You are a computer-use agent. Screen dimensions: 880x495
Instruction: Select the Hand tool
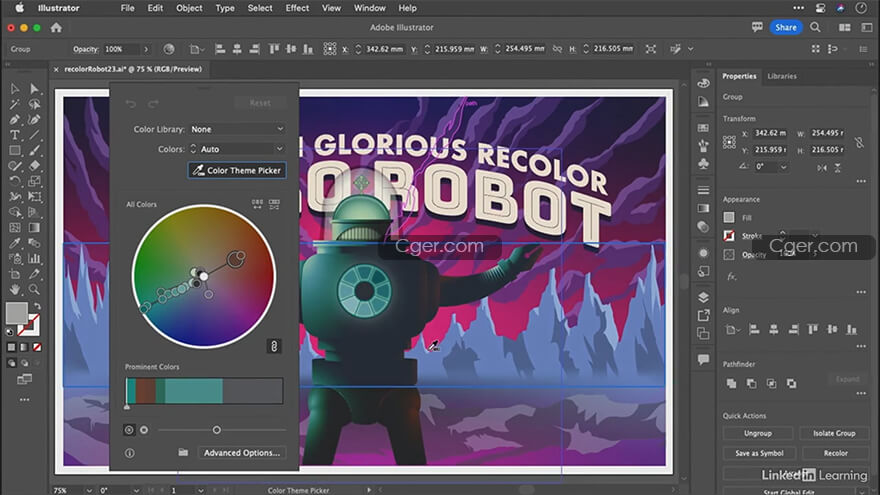(15, 290)
